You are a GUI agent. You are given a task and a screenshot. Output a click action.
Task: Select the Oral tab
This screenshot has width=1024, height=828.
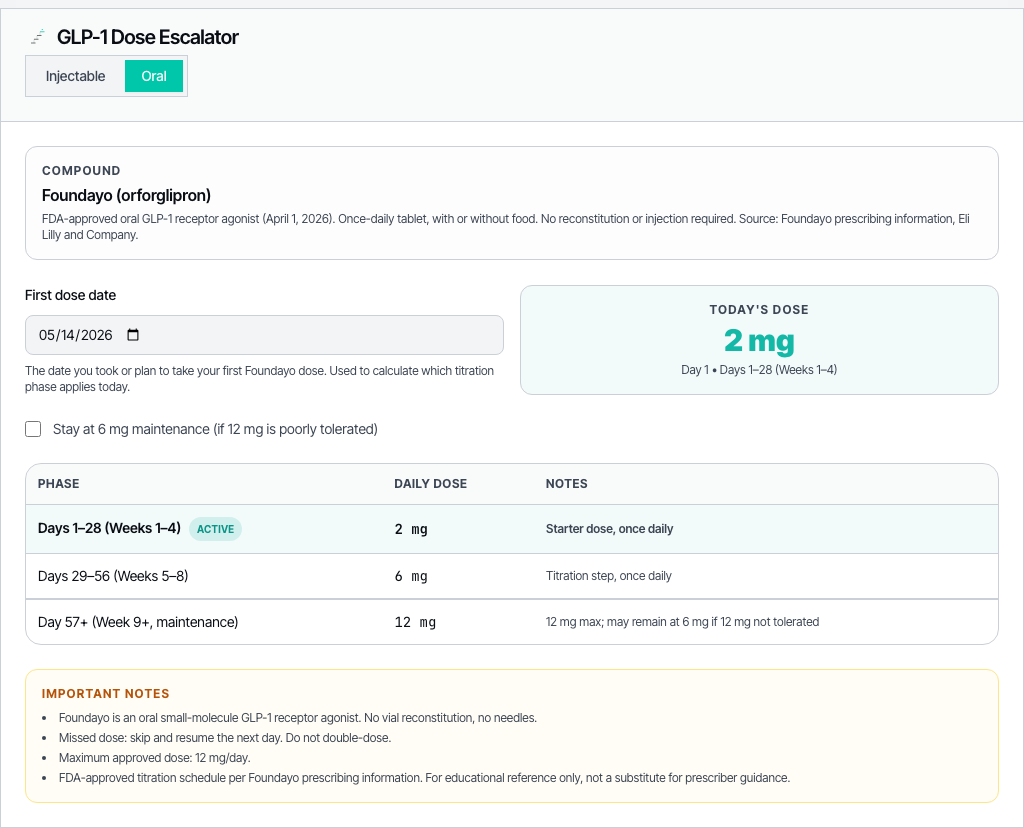point(154,76)
